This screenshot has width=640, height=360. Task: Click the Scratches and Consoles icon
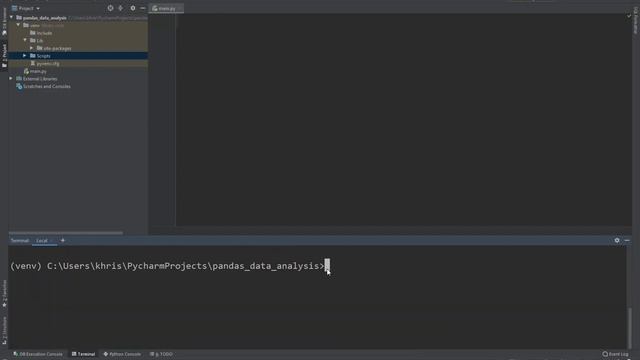click(19, 86)
